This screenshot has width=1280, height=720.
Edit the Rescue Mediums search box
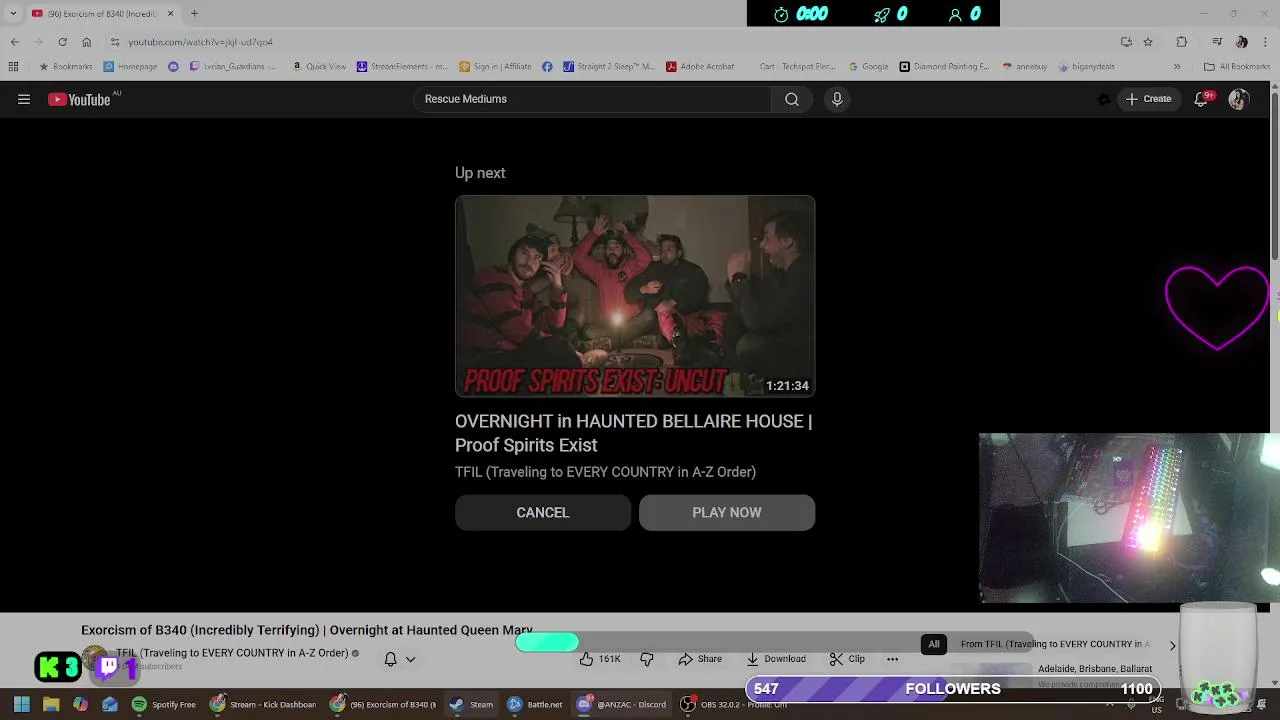pos(593,99)
